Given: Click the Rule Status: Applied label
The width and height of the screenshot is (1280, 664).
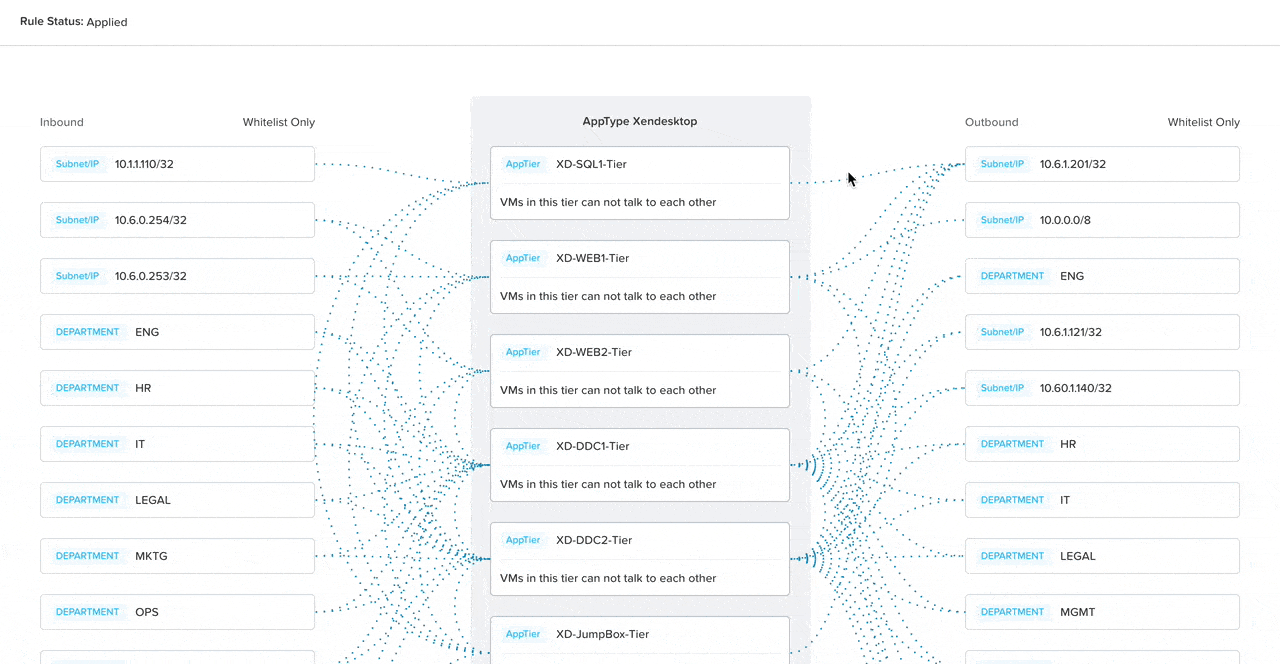Looking at the screenshot, I should (x=73, y=21).
